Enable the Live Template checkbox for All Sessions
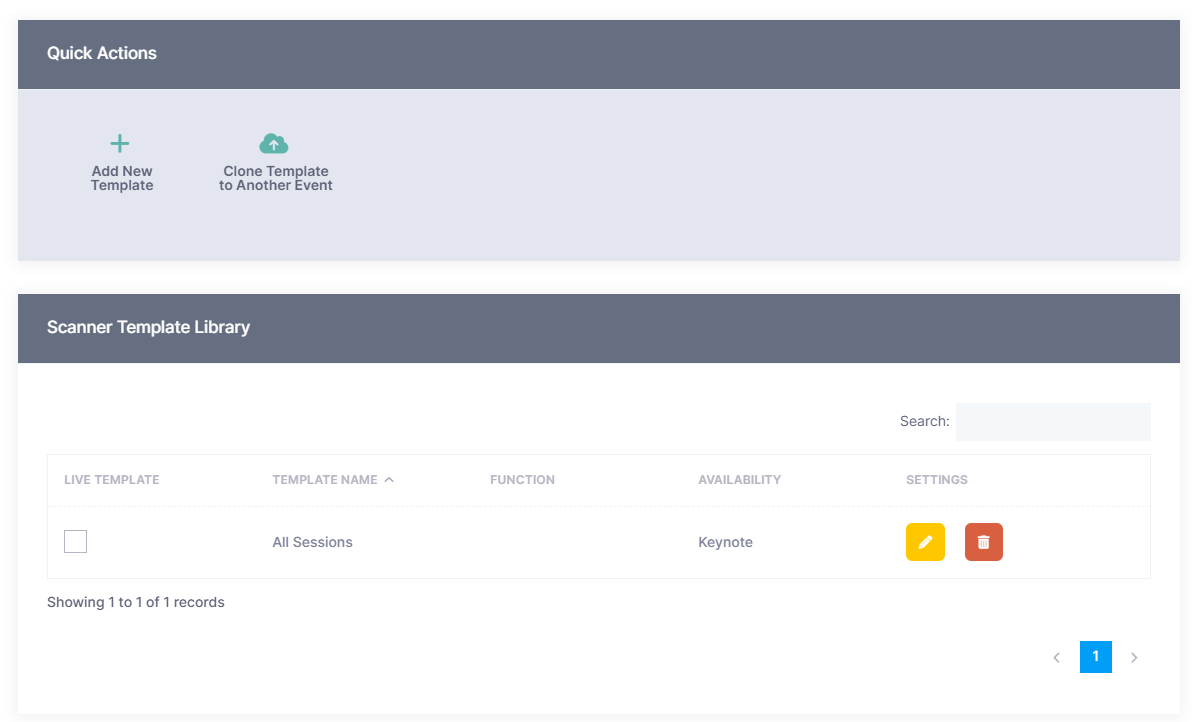The image size is (1192, 722). coord(76,542)
